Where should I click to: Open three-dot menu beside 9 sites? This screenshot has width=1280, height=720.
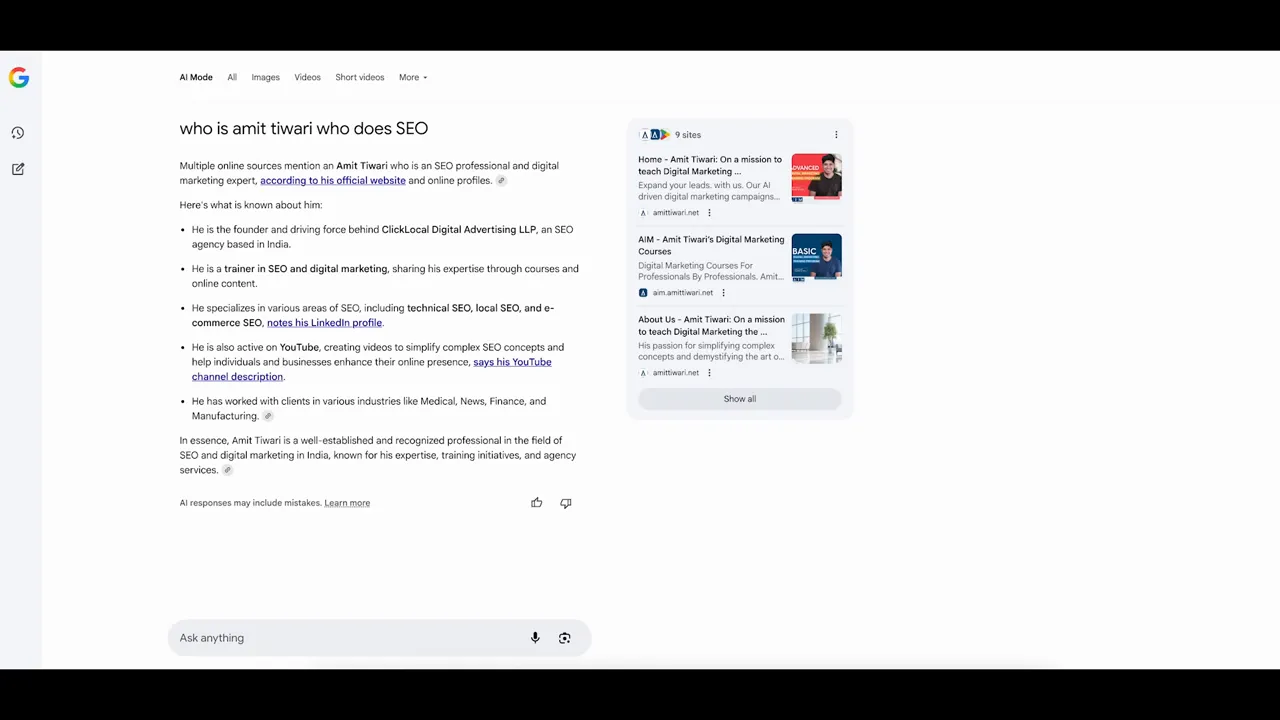coord(836,135)
